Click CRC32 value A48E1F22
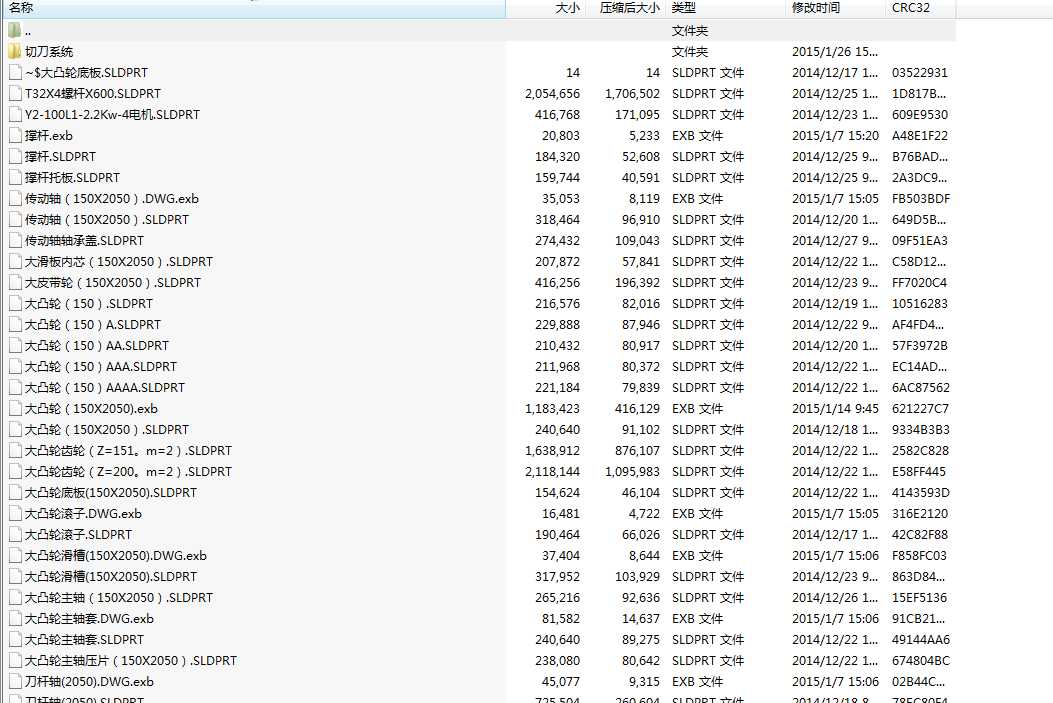1053x703 pixels. [x=919, y=136]
